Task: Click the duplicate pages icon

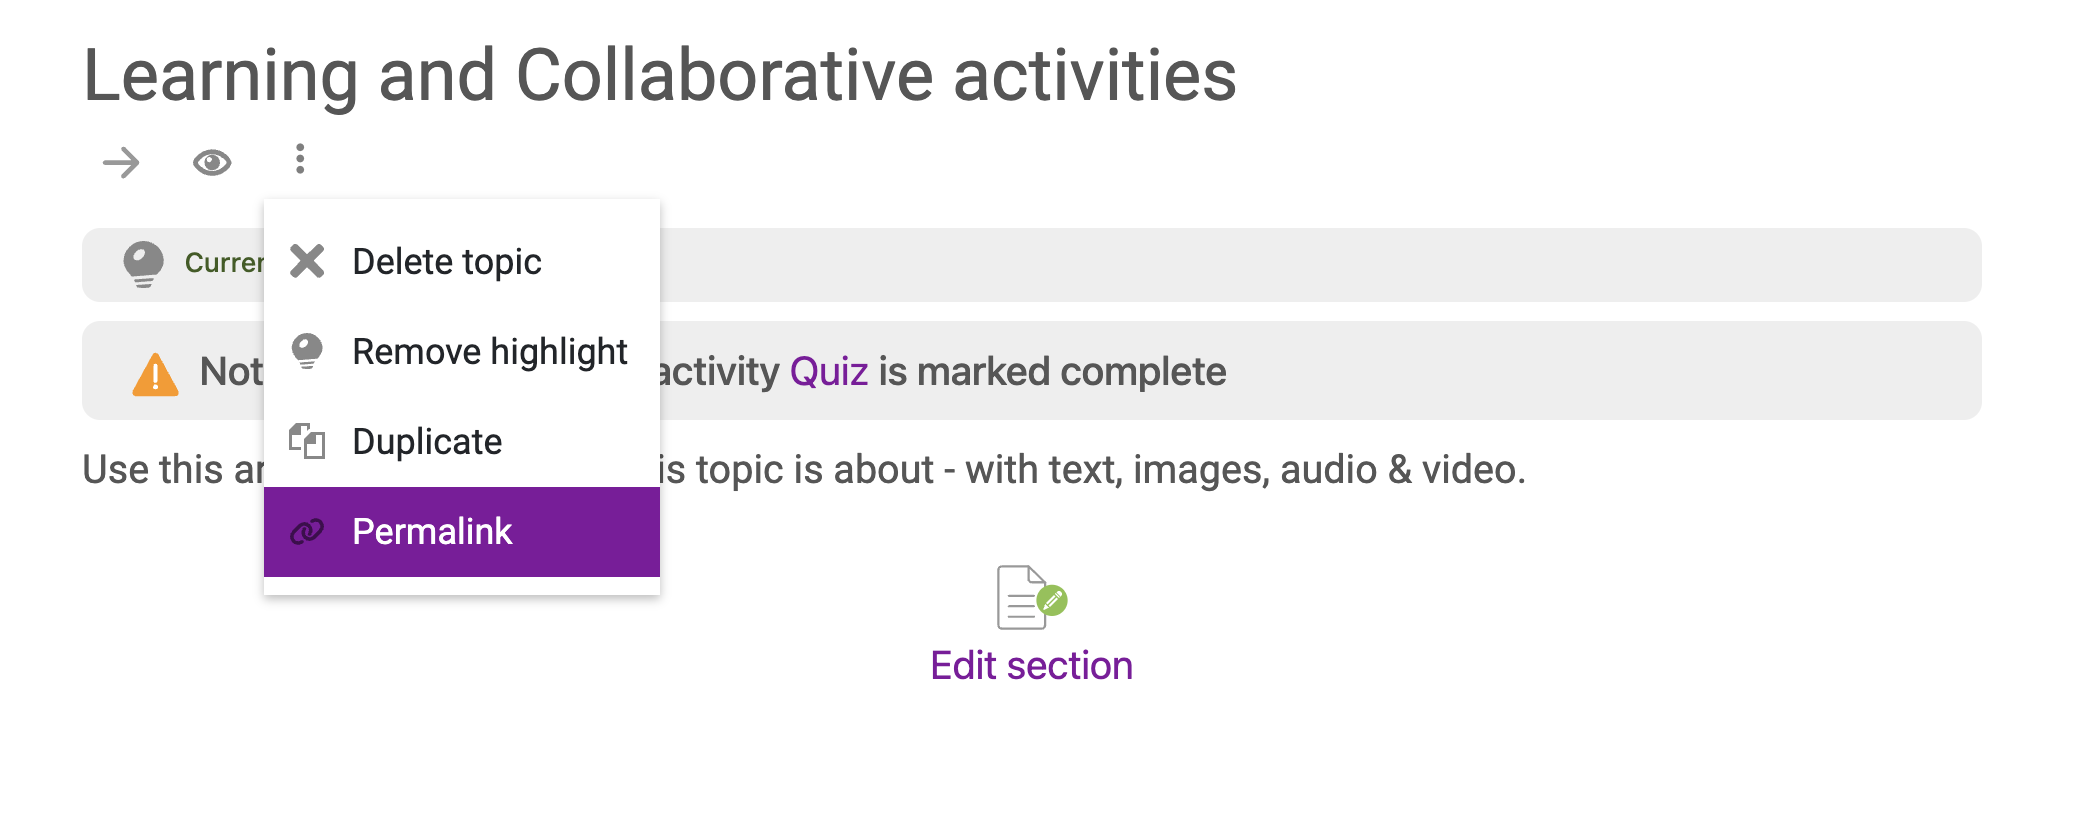Action: point(307,441)
